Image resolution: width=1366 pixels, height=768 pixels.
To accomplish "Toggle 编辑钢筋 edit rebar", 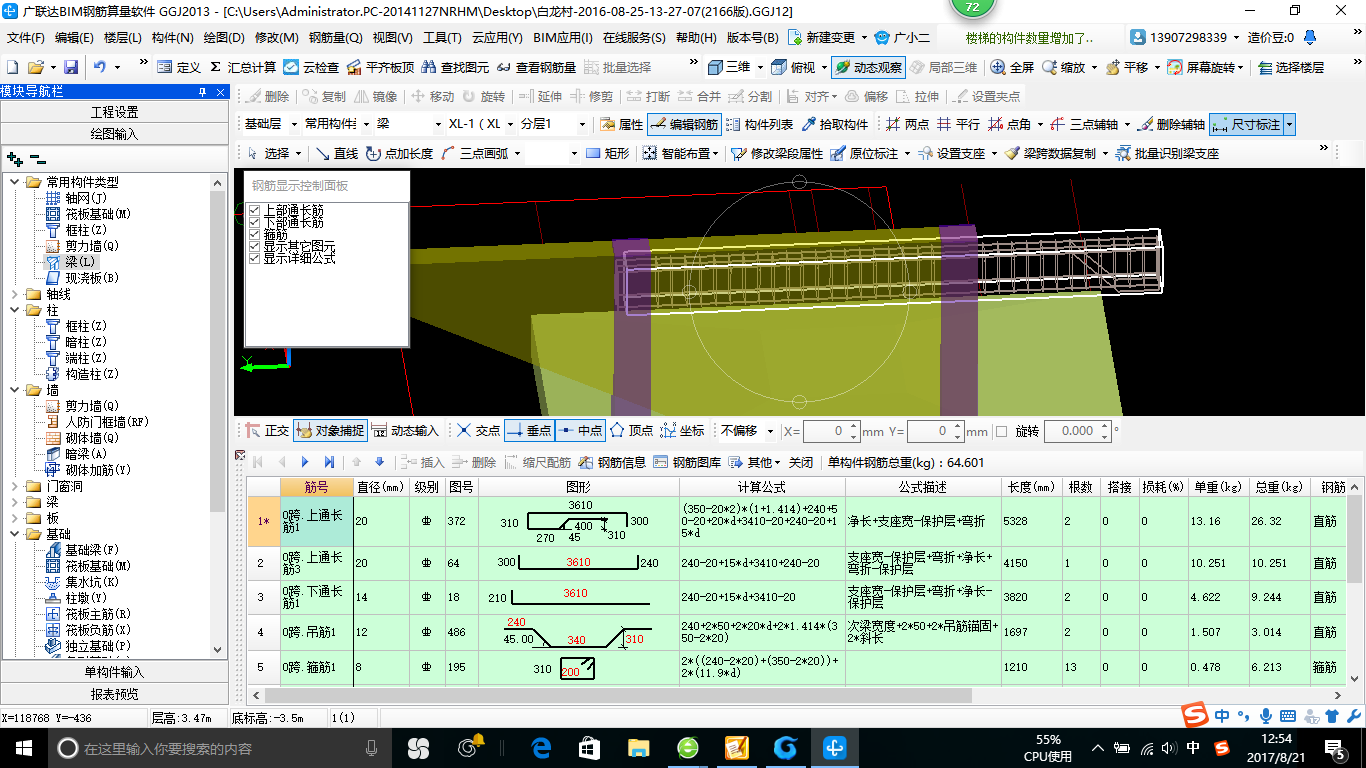I will pos(684,125).
